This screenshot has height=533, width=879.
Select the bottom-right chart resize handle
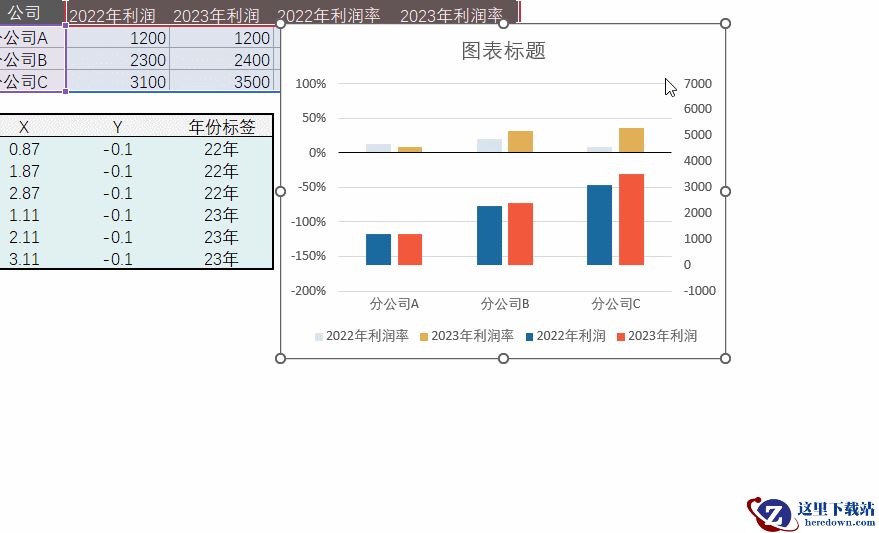[x=725, y=358]
